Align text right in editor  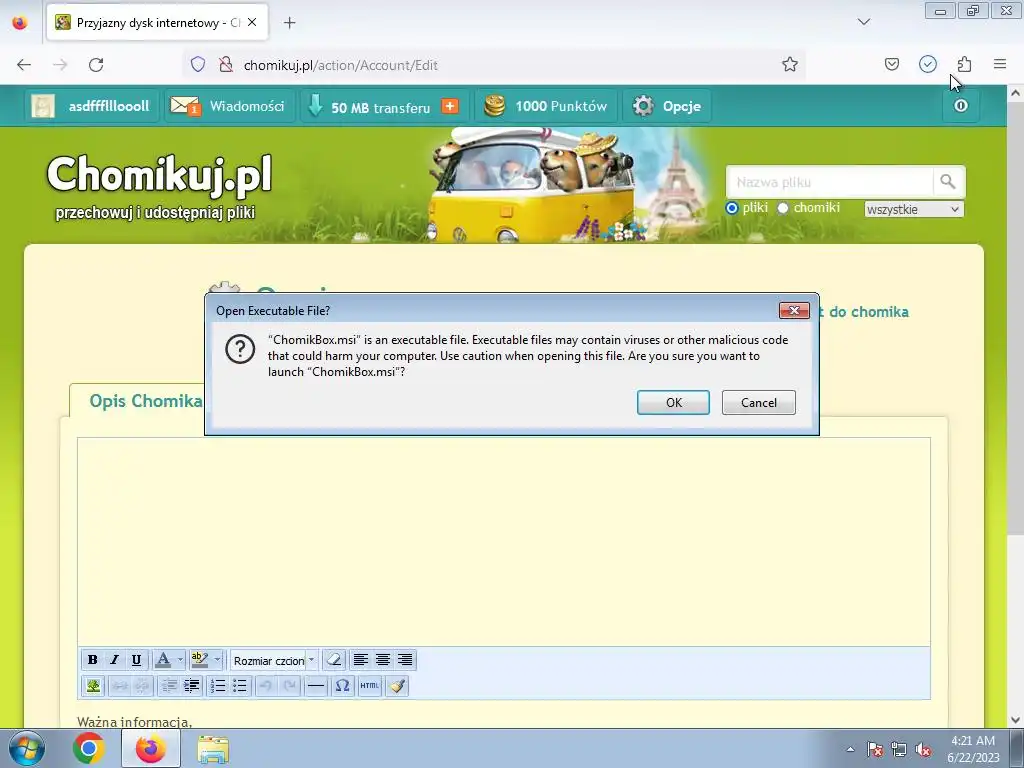405,660
